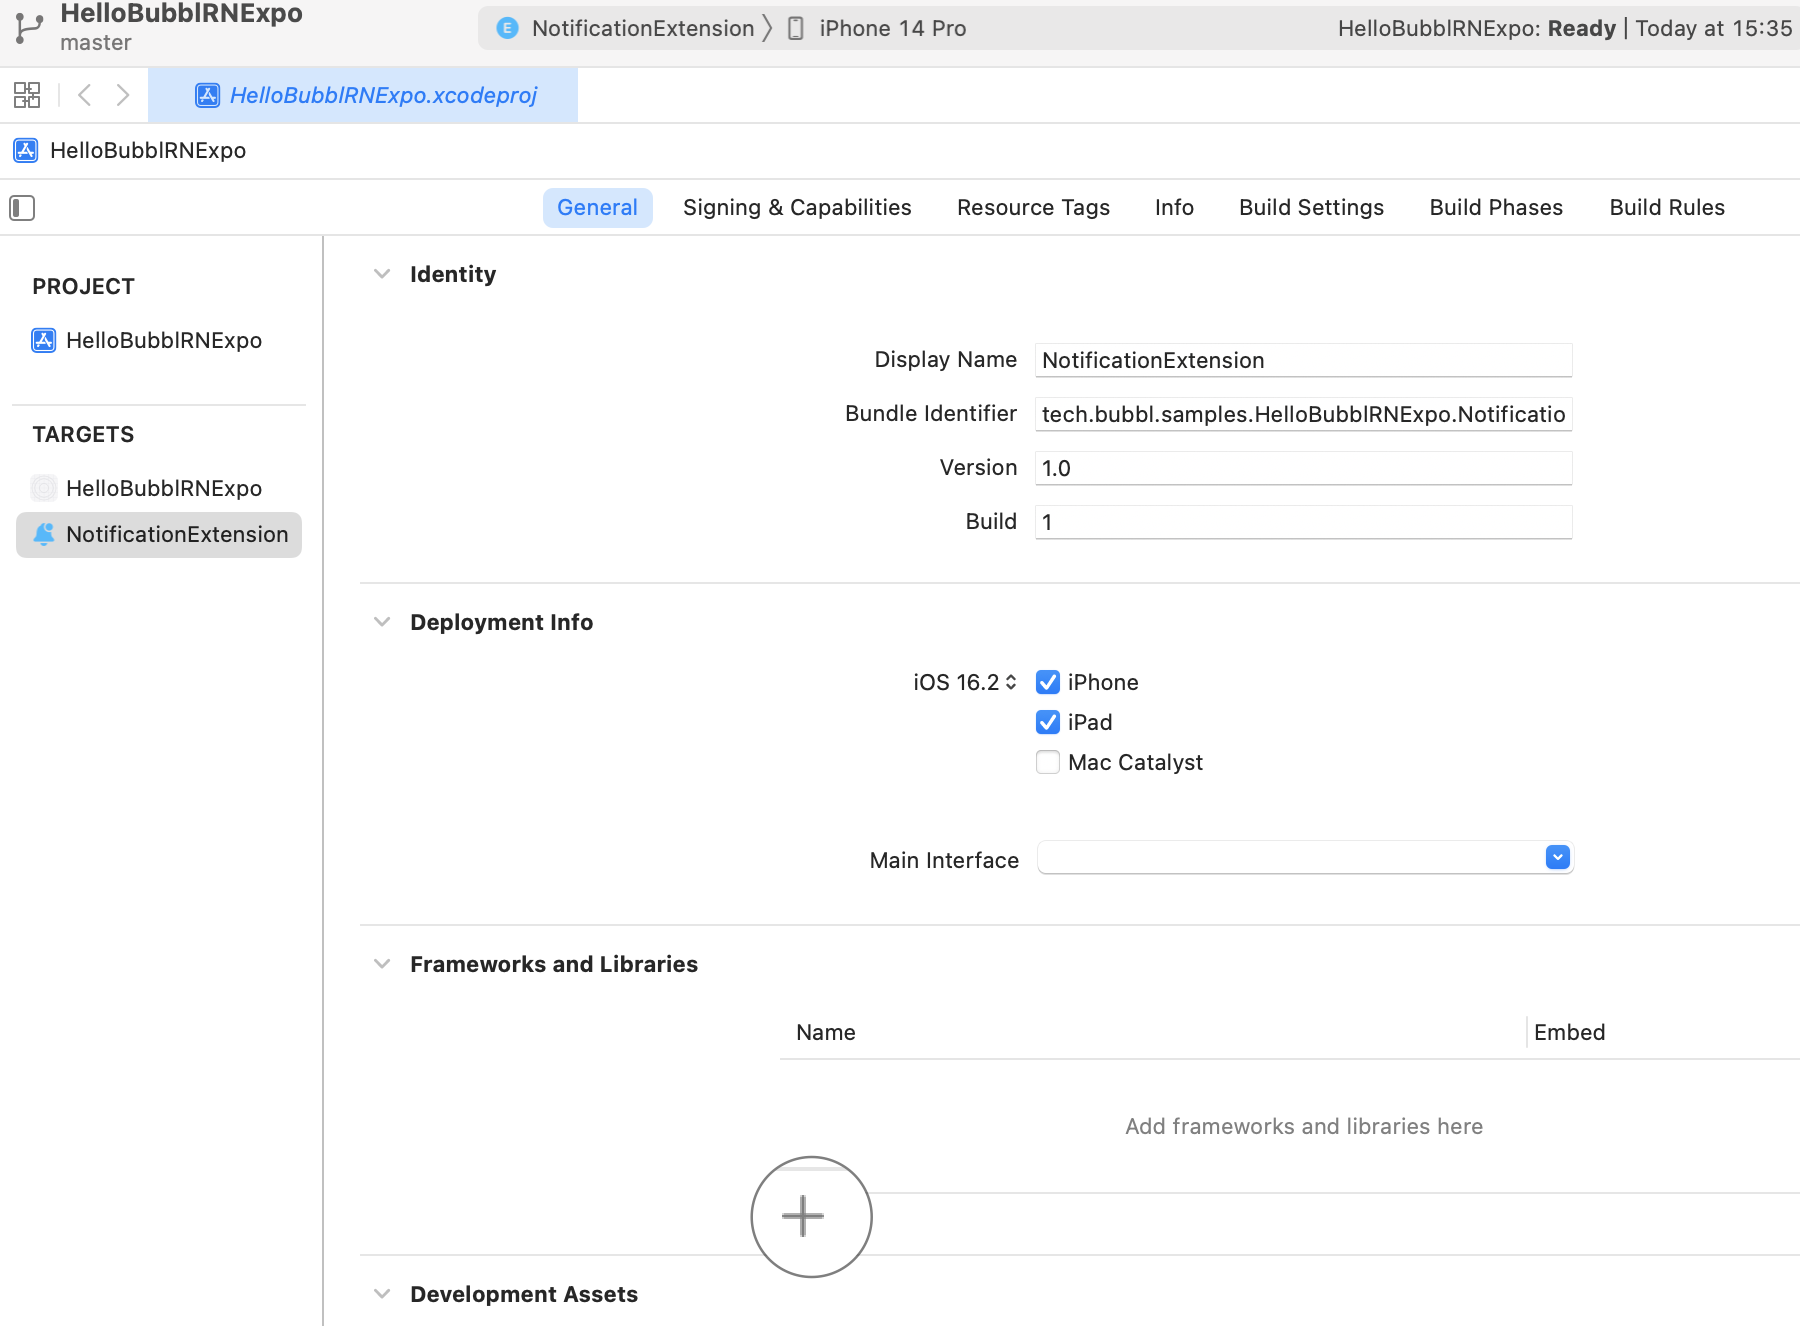Switch to the General tab
Screen dimensions: 1800x1326
tap(597, 208)
